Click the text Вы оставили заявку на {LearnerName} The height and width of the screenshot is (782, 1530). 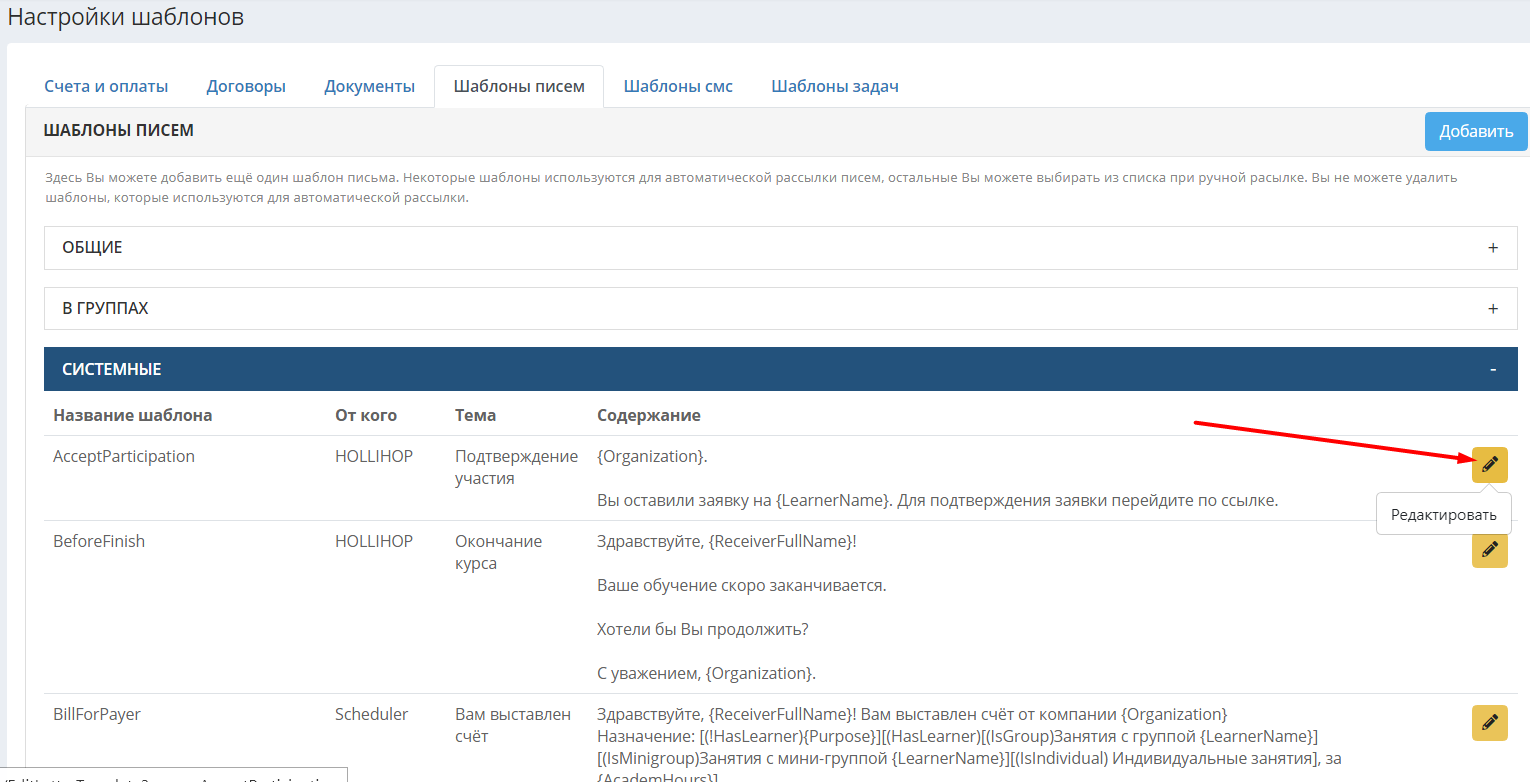click(x=744, y=500)
